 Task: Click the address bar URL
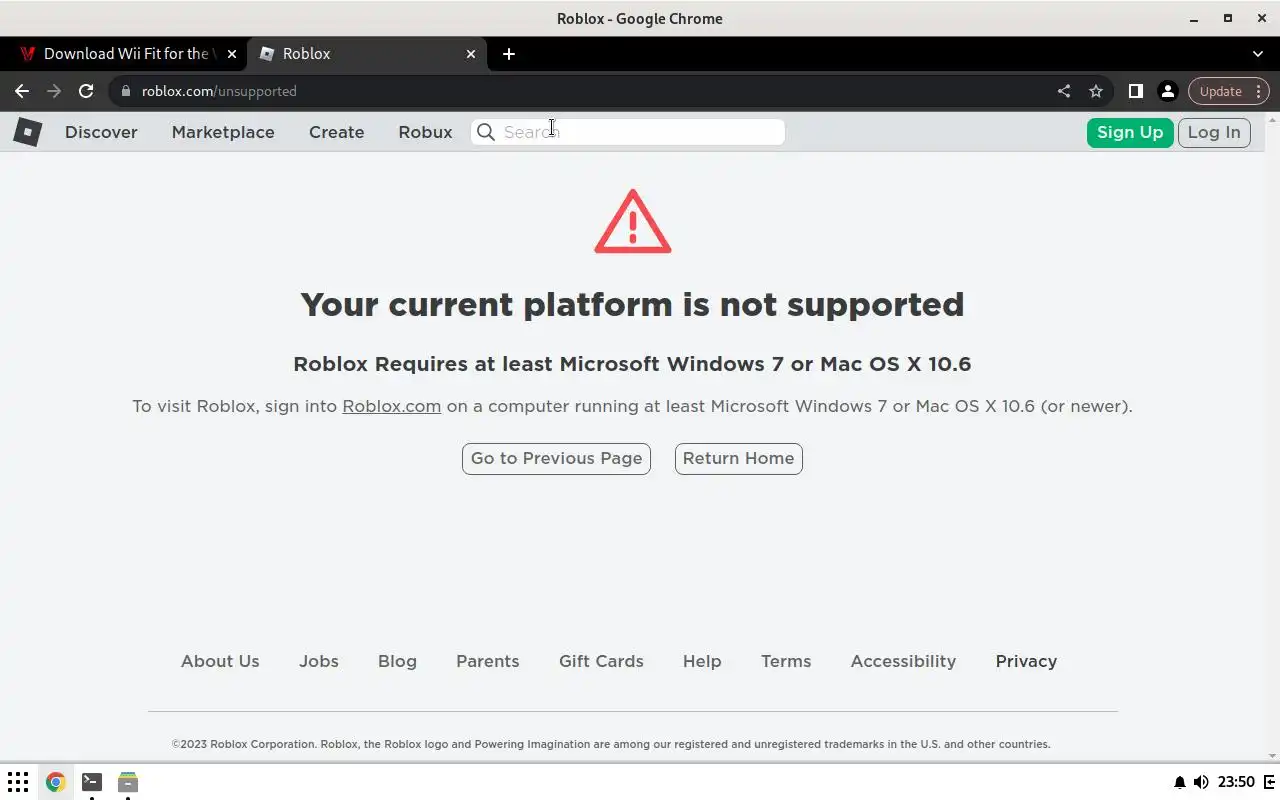219,91
